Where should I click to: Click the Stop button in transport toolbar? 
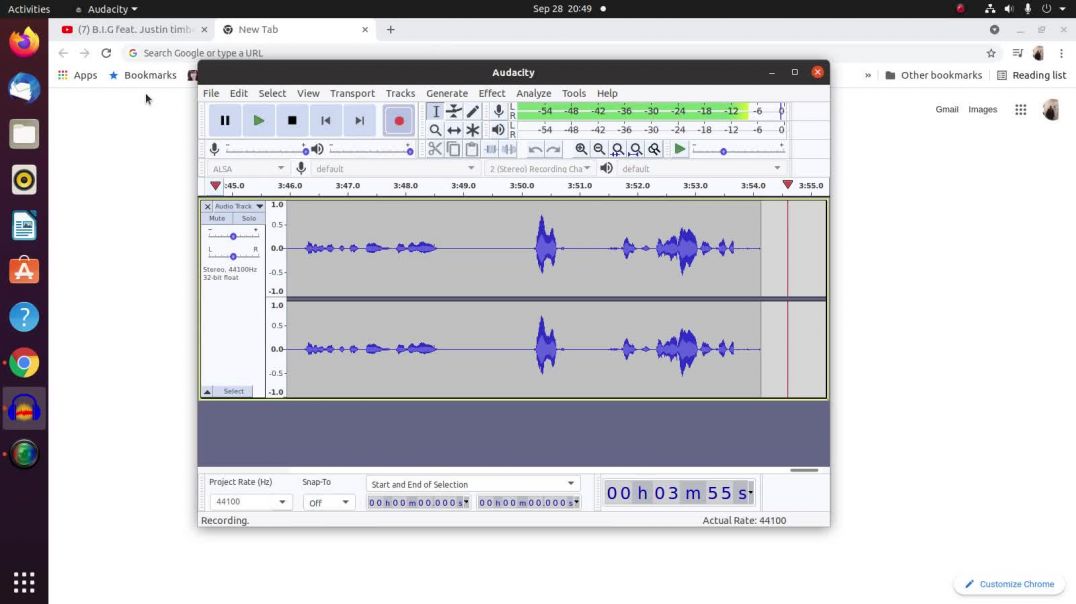click(292, 120)
